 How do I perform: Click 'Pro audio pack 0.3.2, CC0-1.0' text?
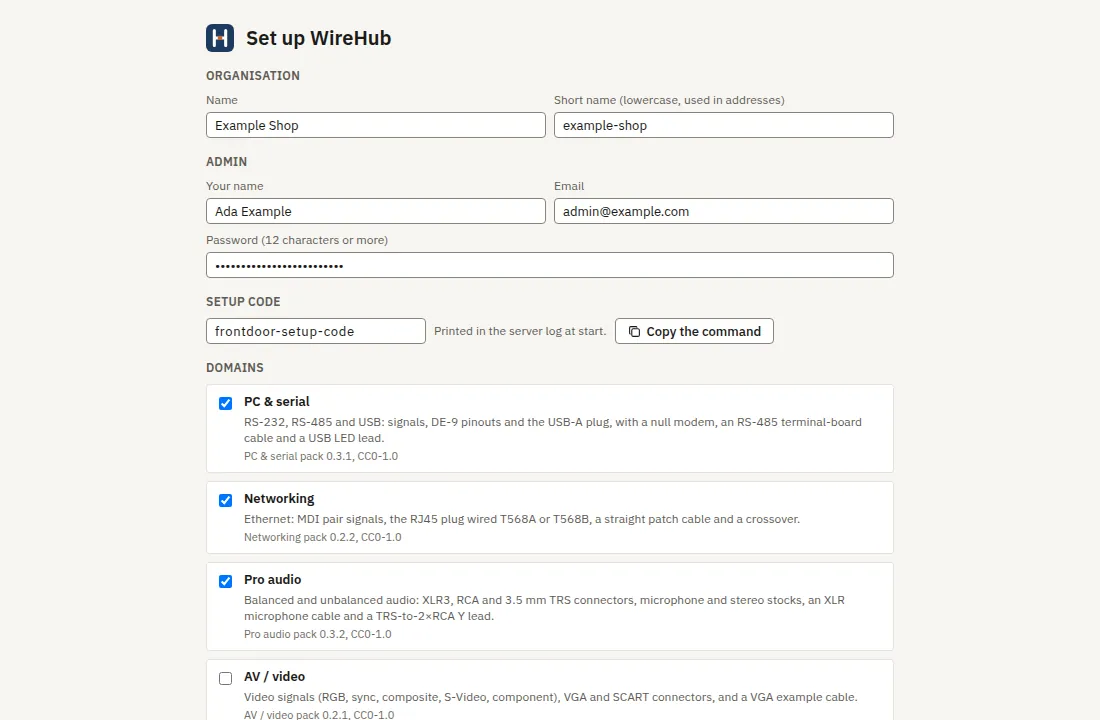[x=318, y=634]
